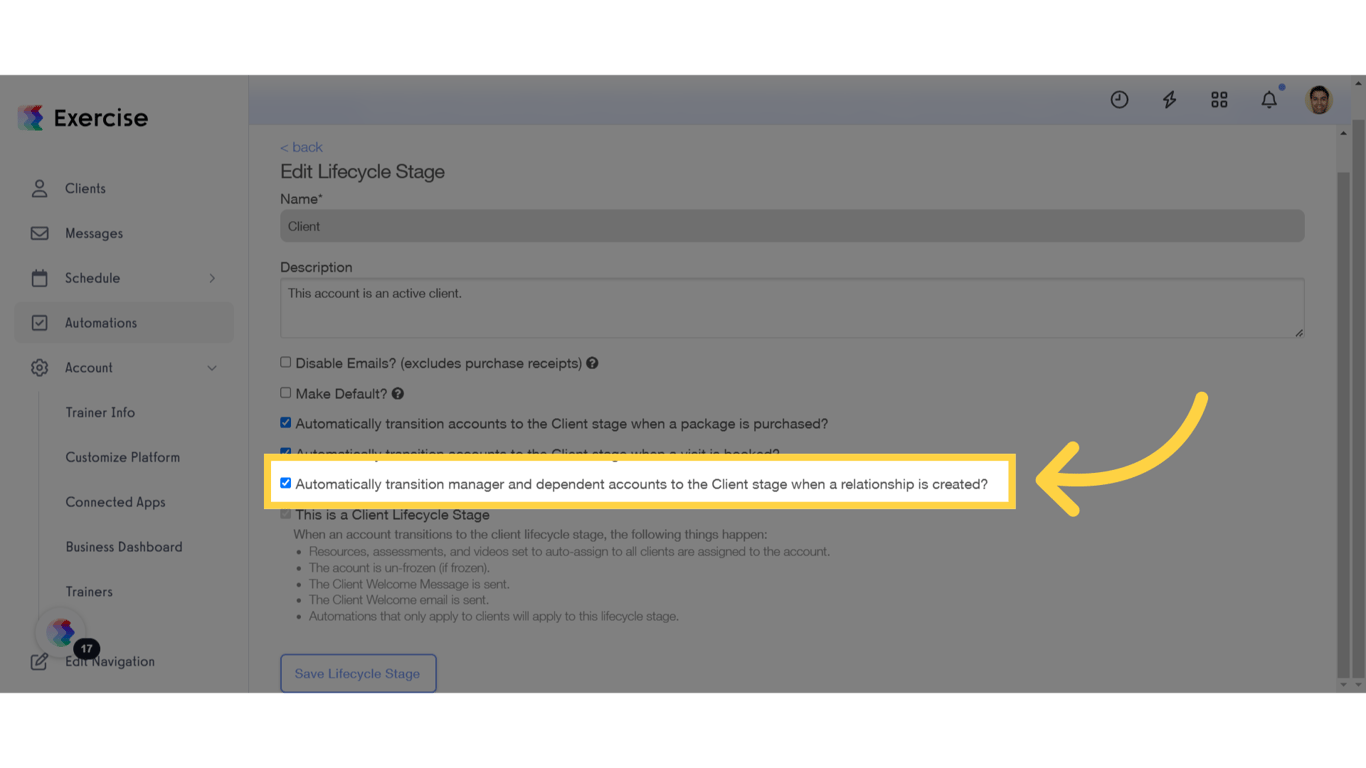The height and width of the screenshot is (768, 1366).
Task: Go to Business Dashboard under Account
Action: [124, 546]
